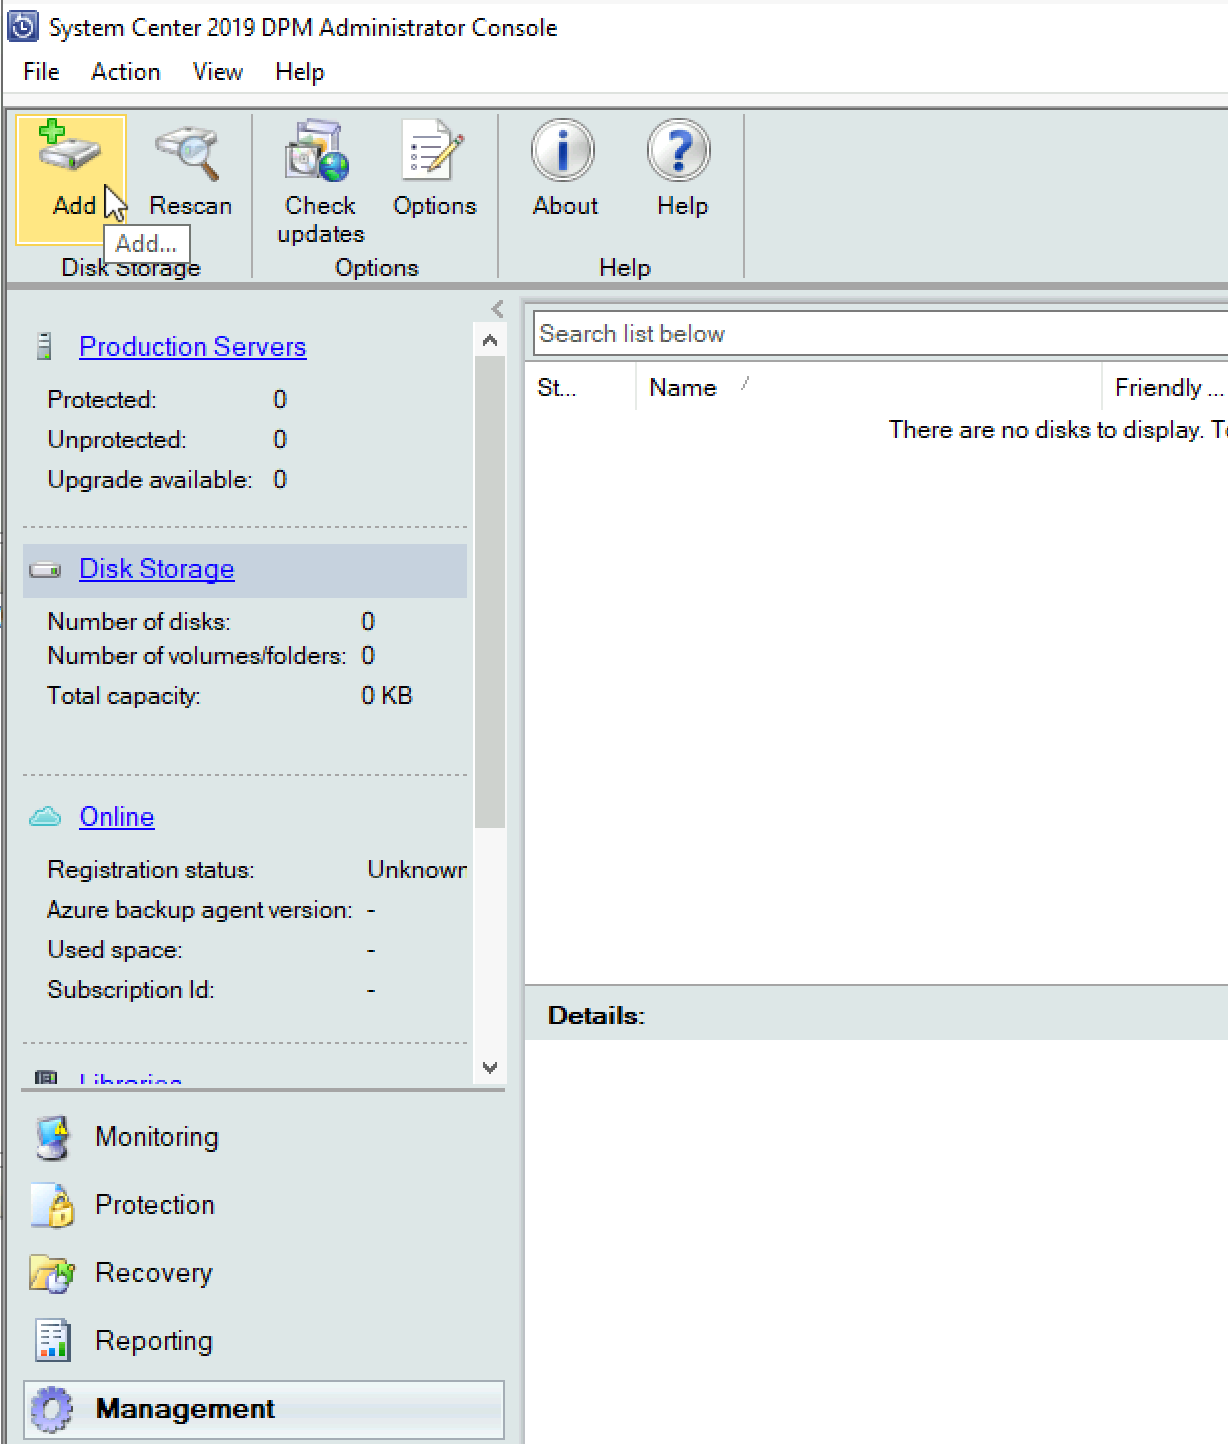The width and height of the screenshot is (1228, 1444).
Task: Click the sidebar scroll-down arrow
Action: coord(490,1067)
